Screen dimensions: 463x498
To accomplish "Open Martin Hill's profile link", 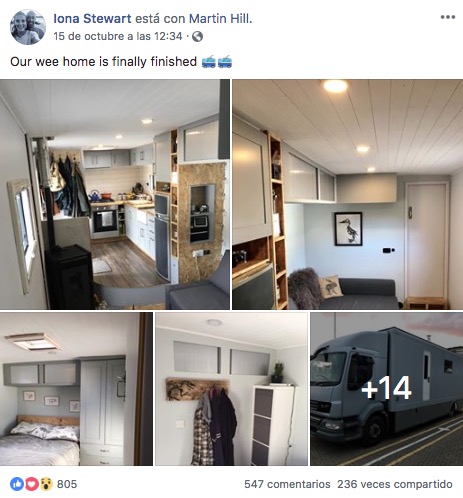I will [219, 19].
